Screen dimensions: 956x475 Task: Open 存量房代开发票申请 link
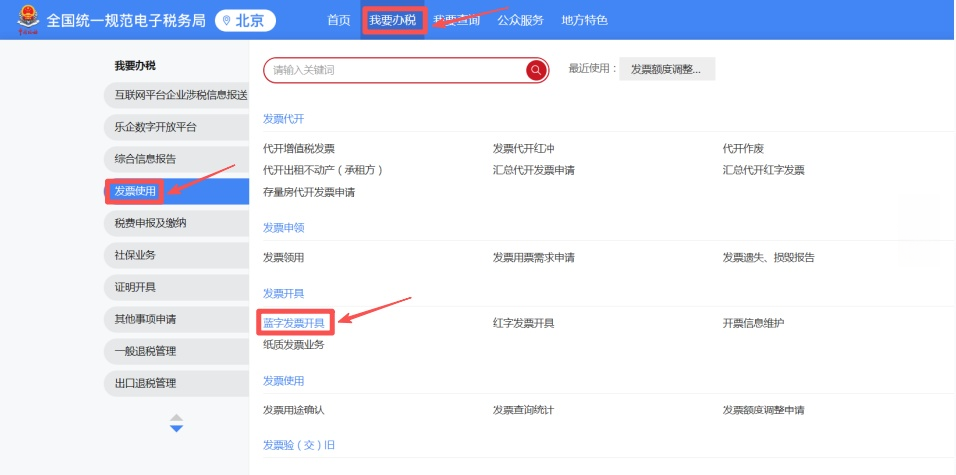(x=309, y=192)
